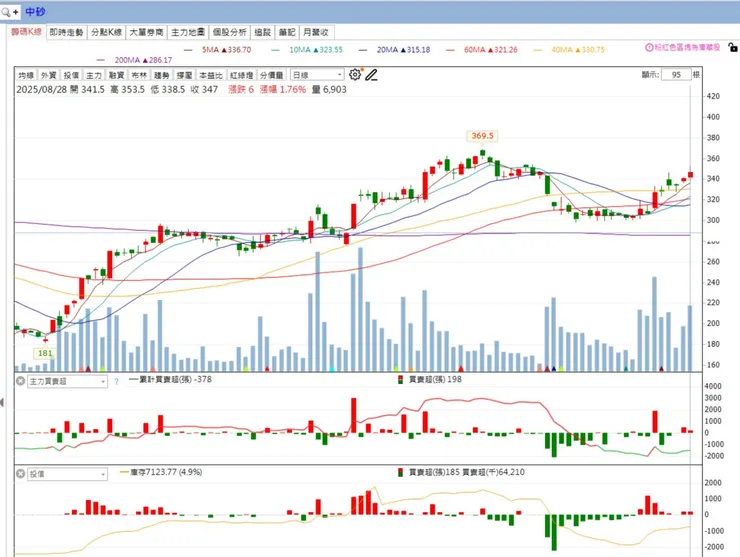Click the 369.5 high price label
The width and height of the screenshot is (740, 557).
click(x=482, y=136)
